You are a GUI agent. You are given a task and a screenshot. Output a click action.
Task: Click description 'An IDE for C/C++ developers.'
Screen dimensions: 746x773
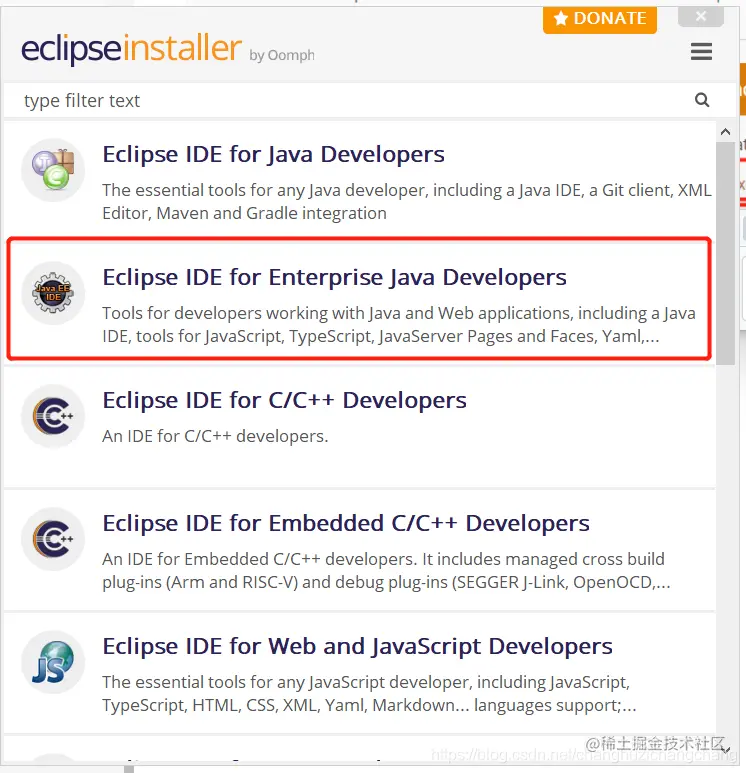pyautogui.click(x=215, y=436)
